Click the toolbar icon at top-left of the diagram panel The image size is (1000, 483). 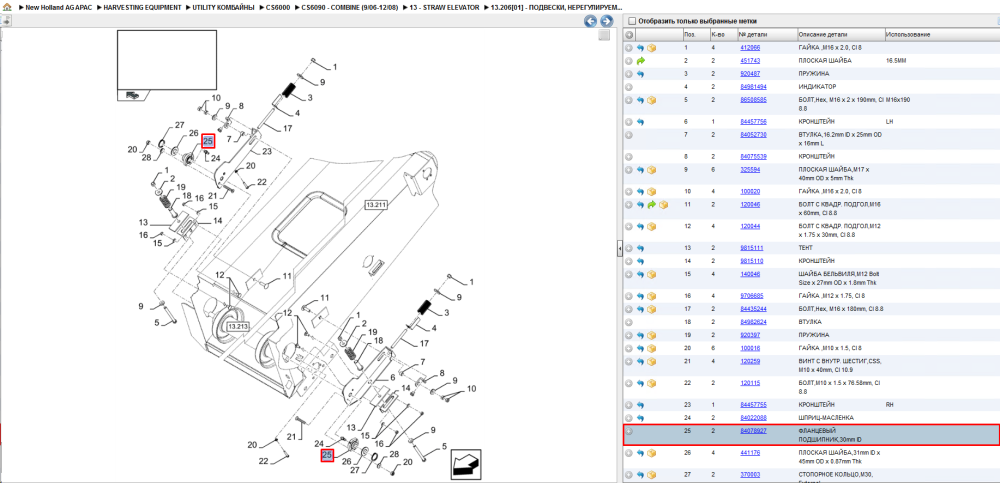pos(6,21)
